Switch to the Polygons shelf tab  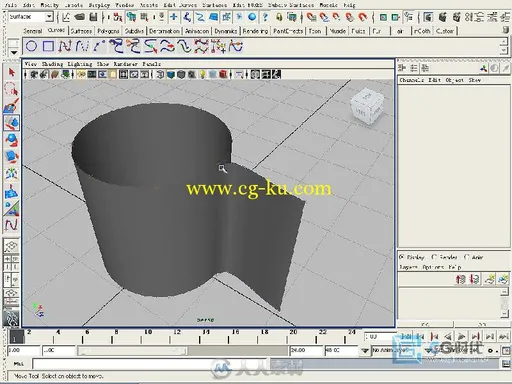click(108, 31)
